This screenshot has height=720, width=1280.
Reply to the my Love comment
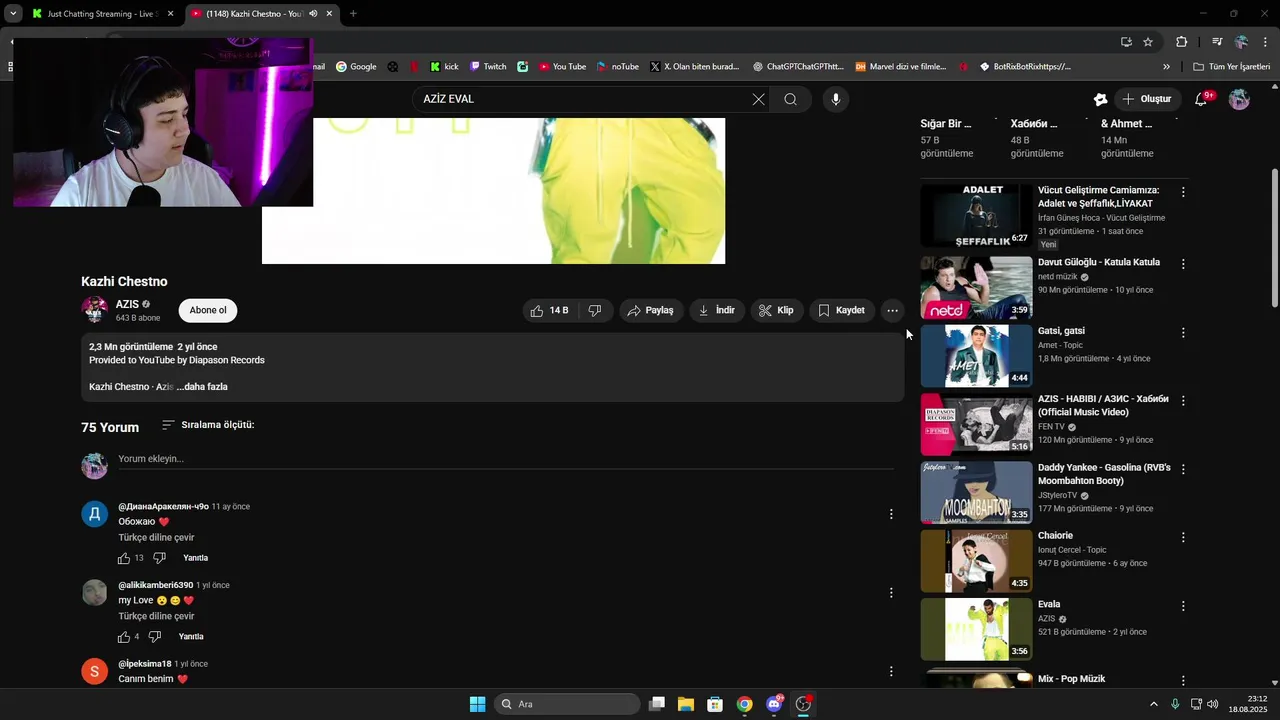pyautogui.click(x=191, y=637)
